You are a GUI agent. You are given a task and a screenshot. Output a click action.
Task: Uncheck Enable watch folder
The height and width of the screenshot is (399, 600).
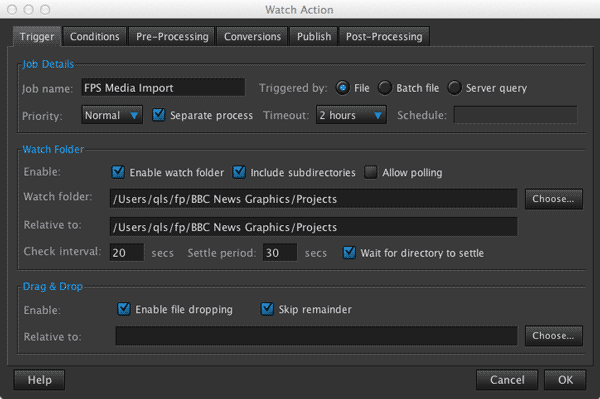(x=118, y=172)
